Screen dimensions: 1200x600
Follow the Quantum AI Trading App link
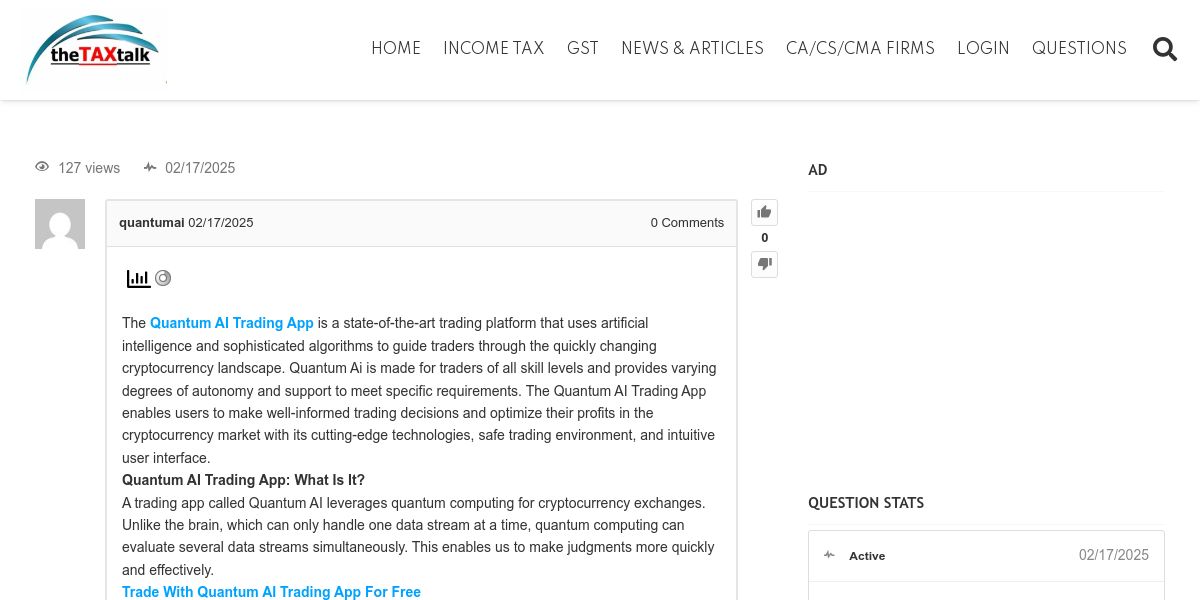pos(232,323)
